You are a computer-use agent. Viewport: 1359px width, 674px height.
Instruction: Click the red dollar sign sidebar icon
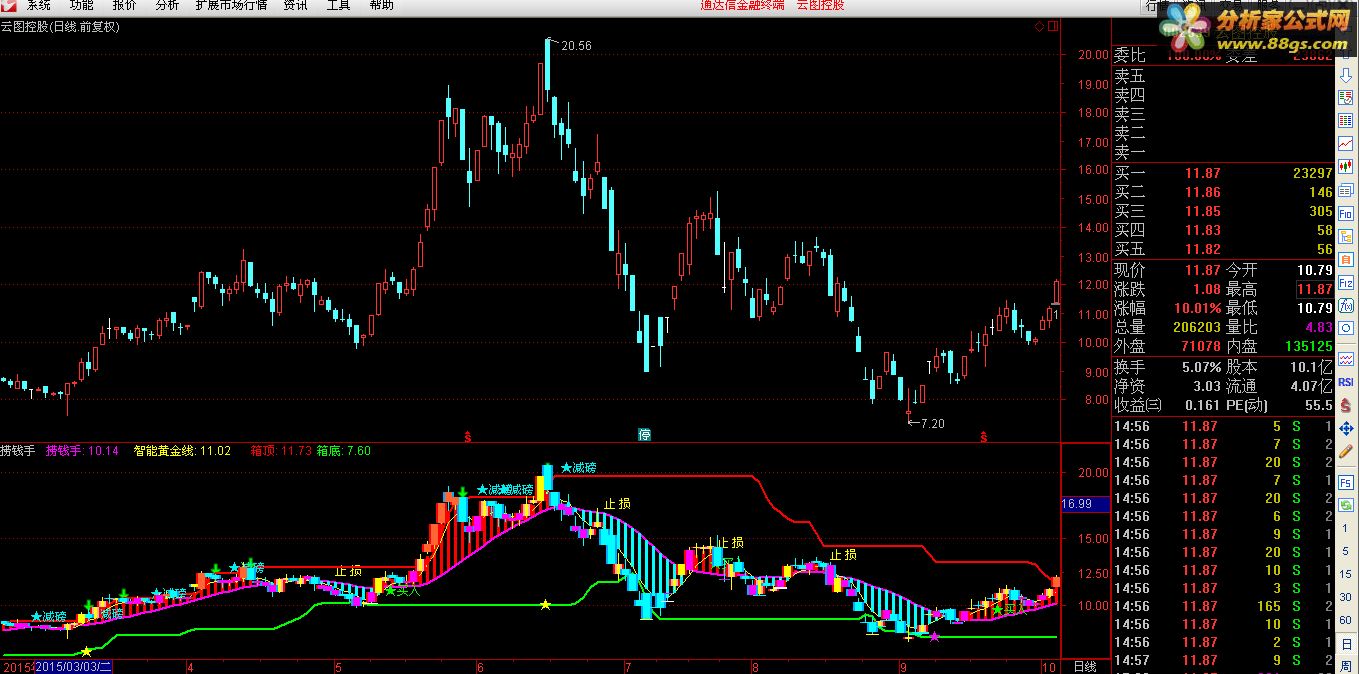click(x=1346, y=405)
